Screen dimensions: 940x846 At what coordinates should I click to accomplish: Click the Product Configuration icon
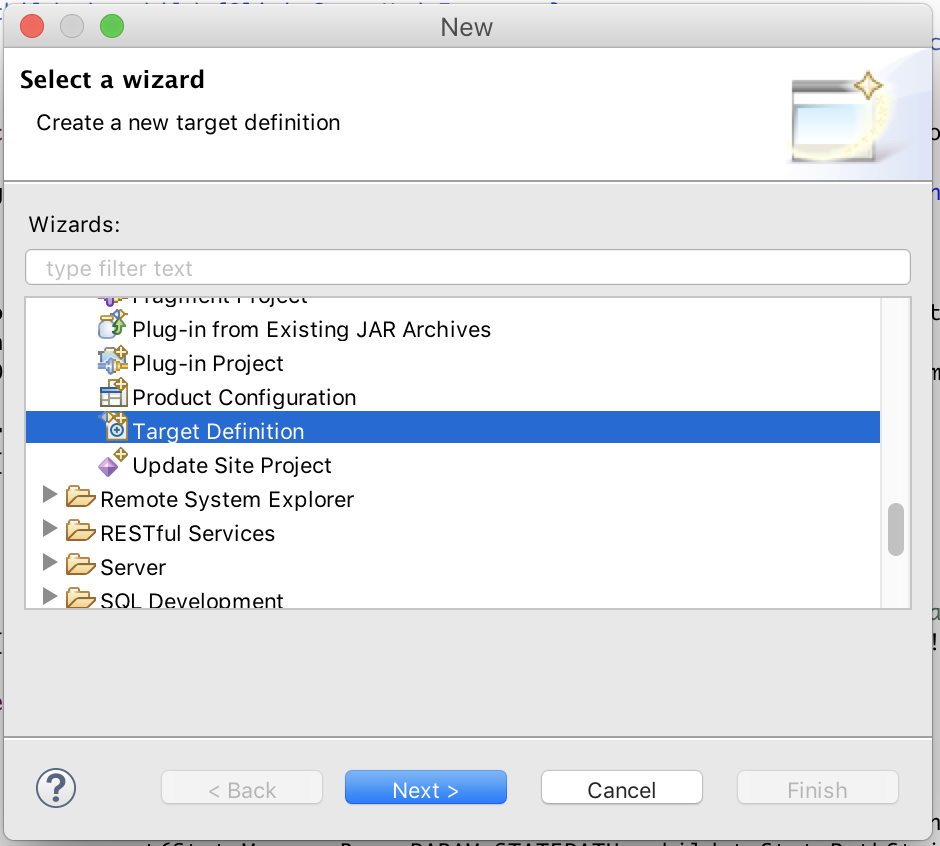pos(114,397)
